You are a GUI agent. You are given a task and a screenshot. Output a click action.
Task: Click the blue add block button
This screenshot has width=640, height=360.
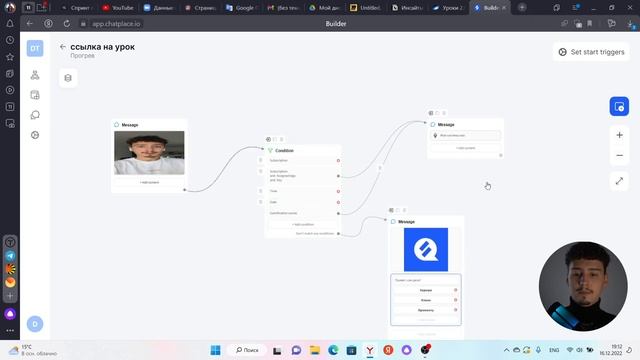pos(619,107)
